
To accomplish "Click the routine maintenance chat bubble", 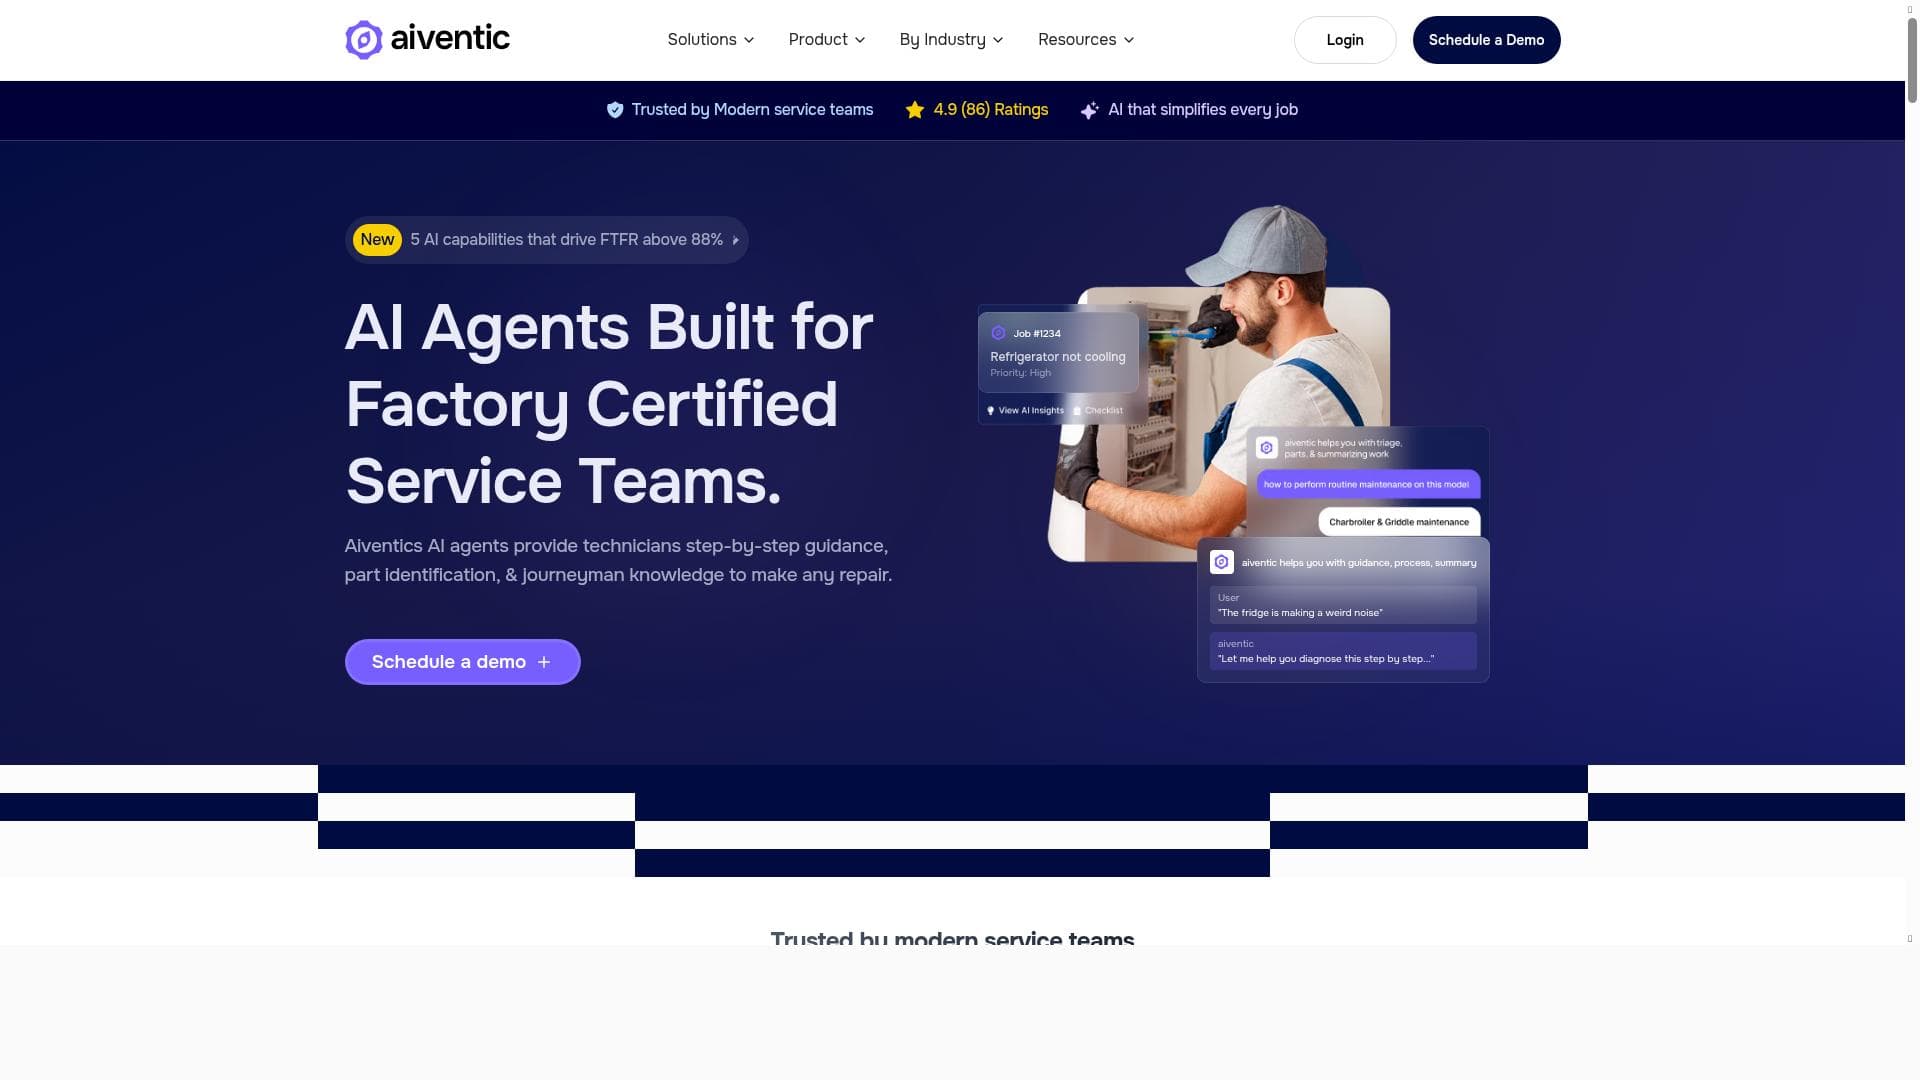I will point(1368,484).
